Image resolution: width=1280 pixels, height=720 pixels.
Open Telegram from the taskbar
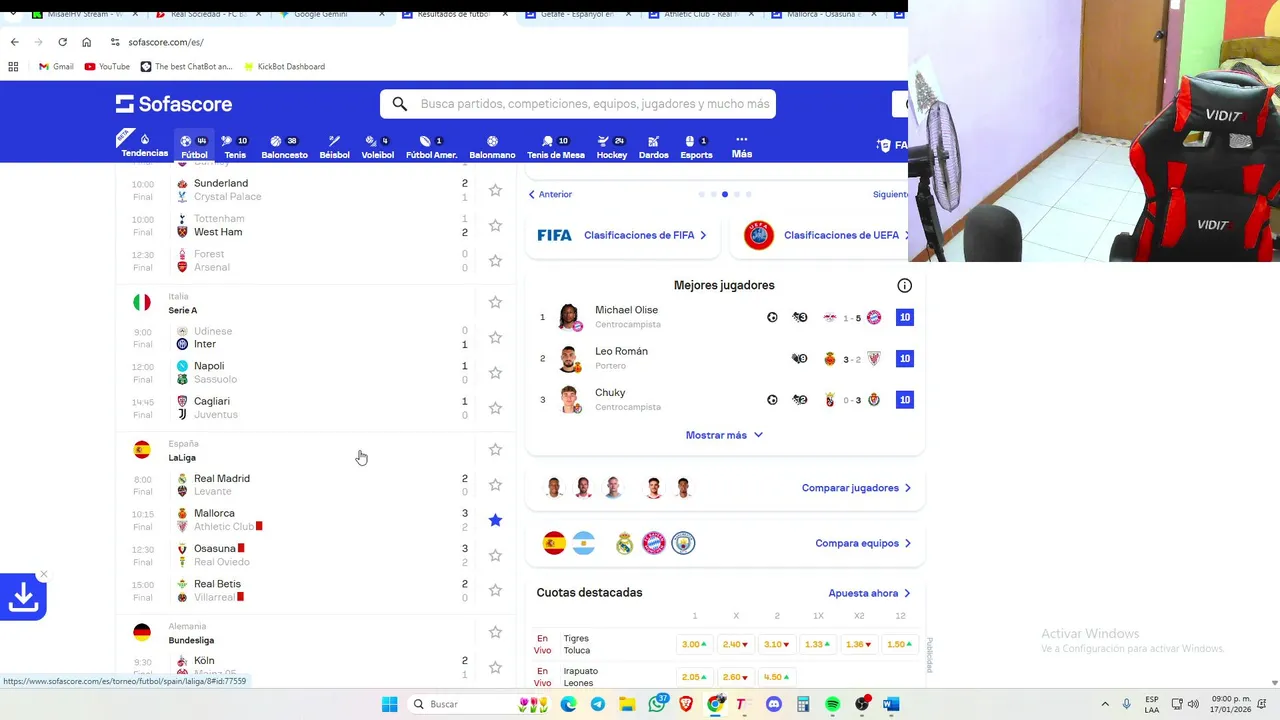point(598,704)
